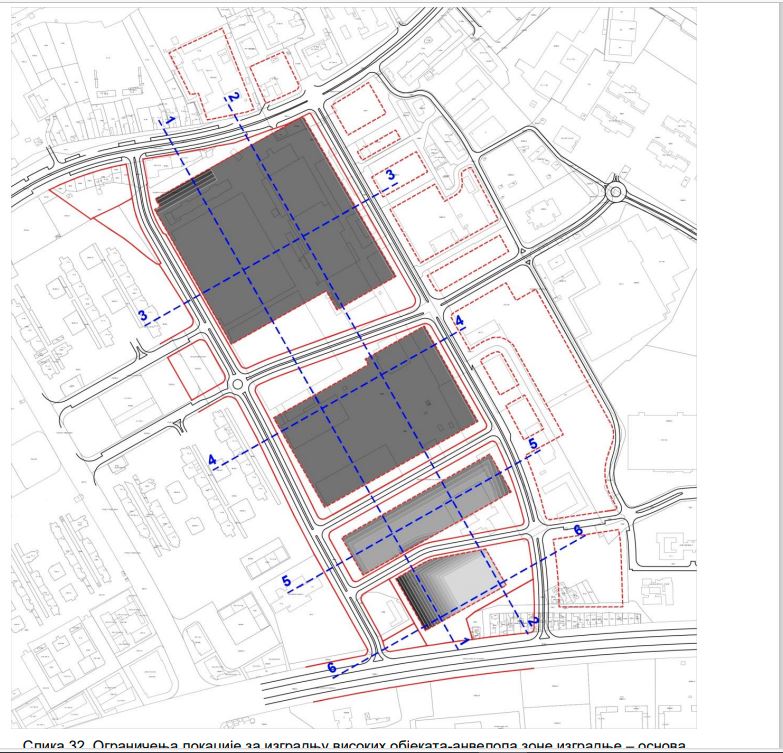This screenshot has height=753, width=783.
Task: Click section label 6 on right side
Action: (x=577, y=530)
